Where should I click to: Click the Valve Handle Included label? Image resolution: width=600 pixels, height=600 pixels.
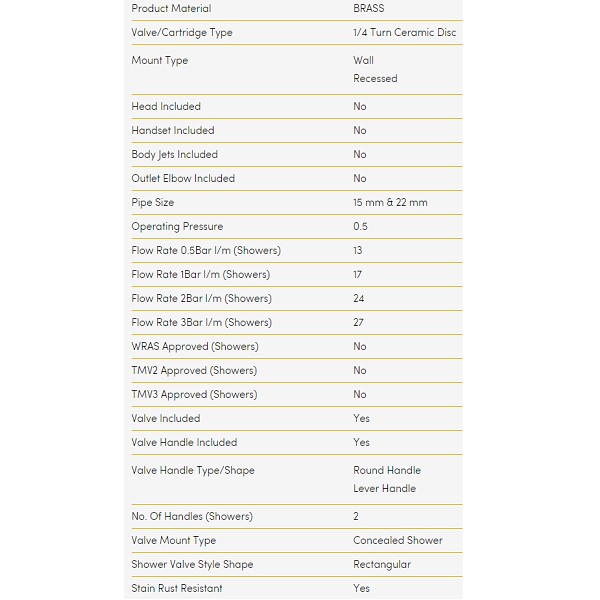(184, 442)
